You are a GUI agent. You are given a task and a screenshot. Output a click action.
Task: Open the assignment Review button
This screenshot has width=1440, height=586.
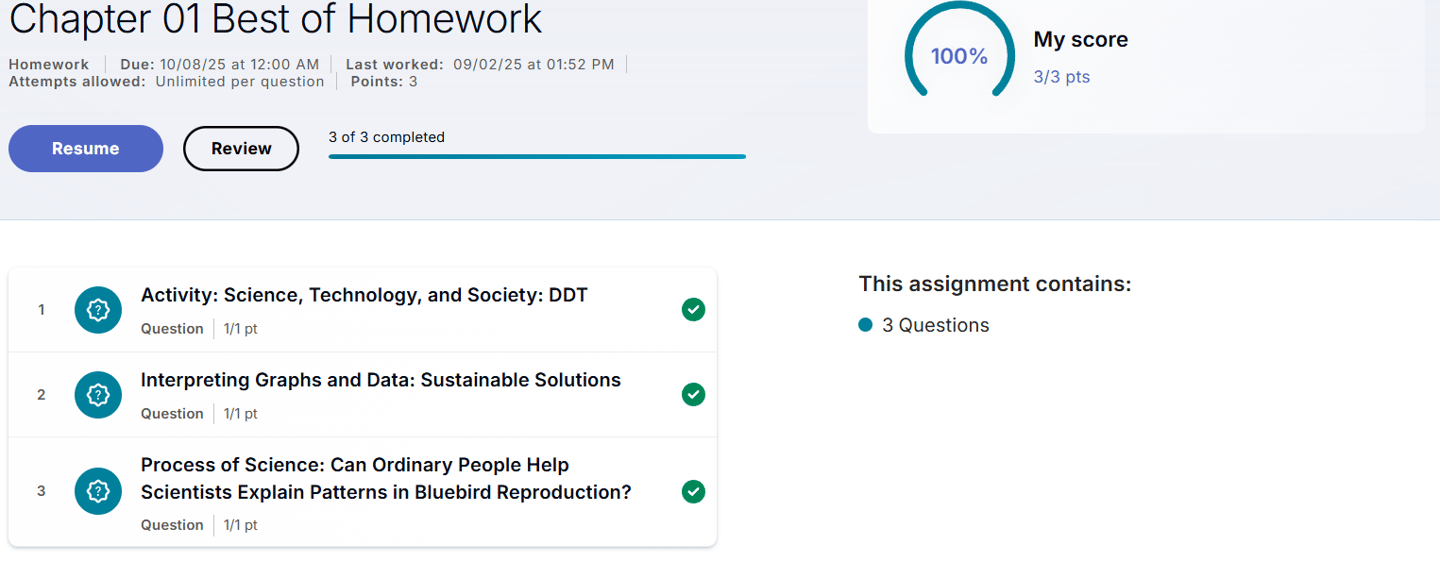[241, 149]
